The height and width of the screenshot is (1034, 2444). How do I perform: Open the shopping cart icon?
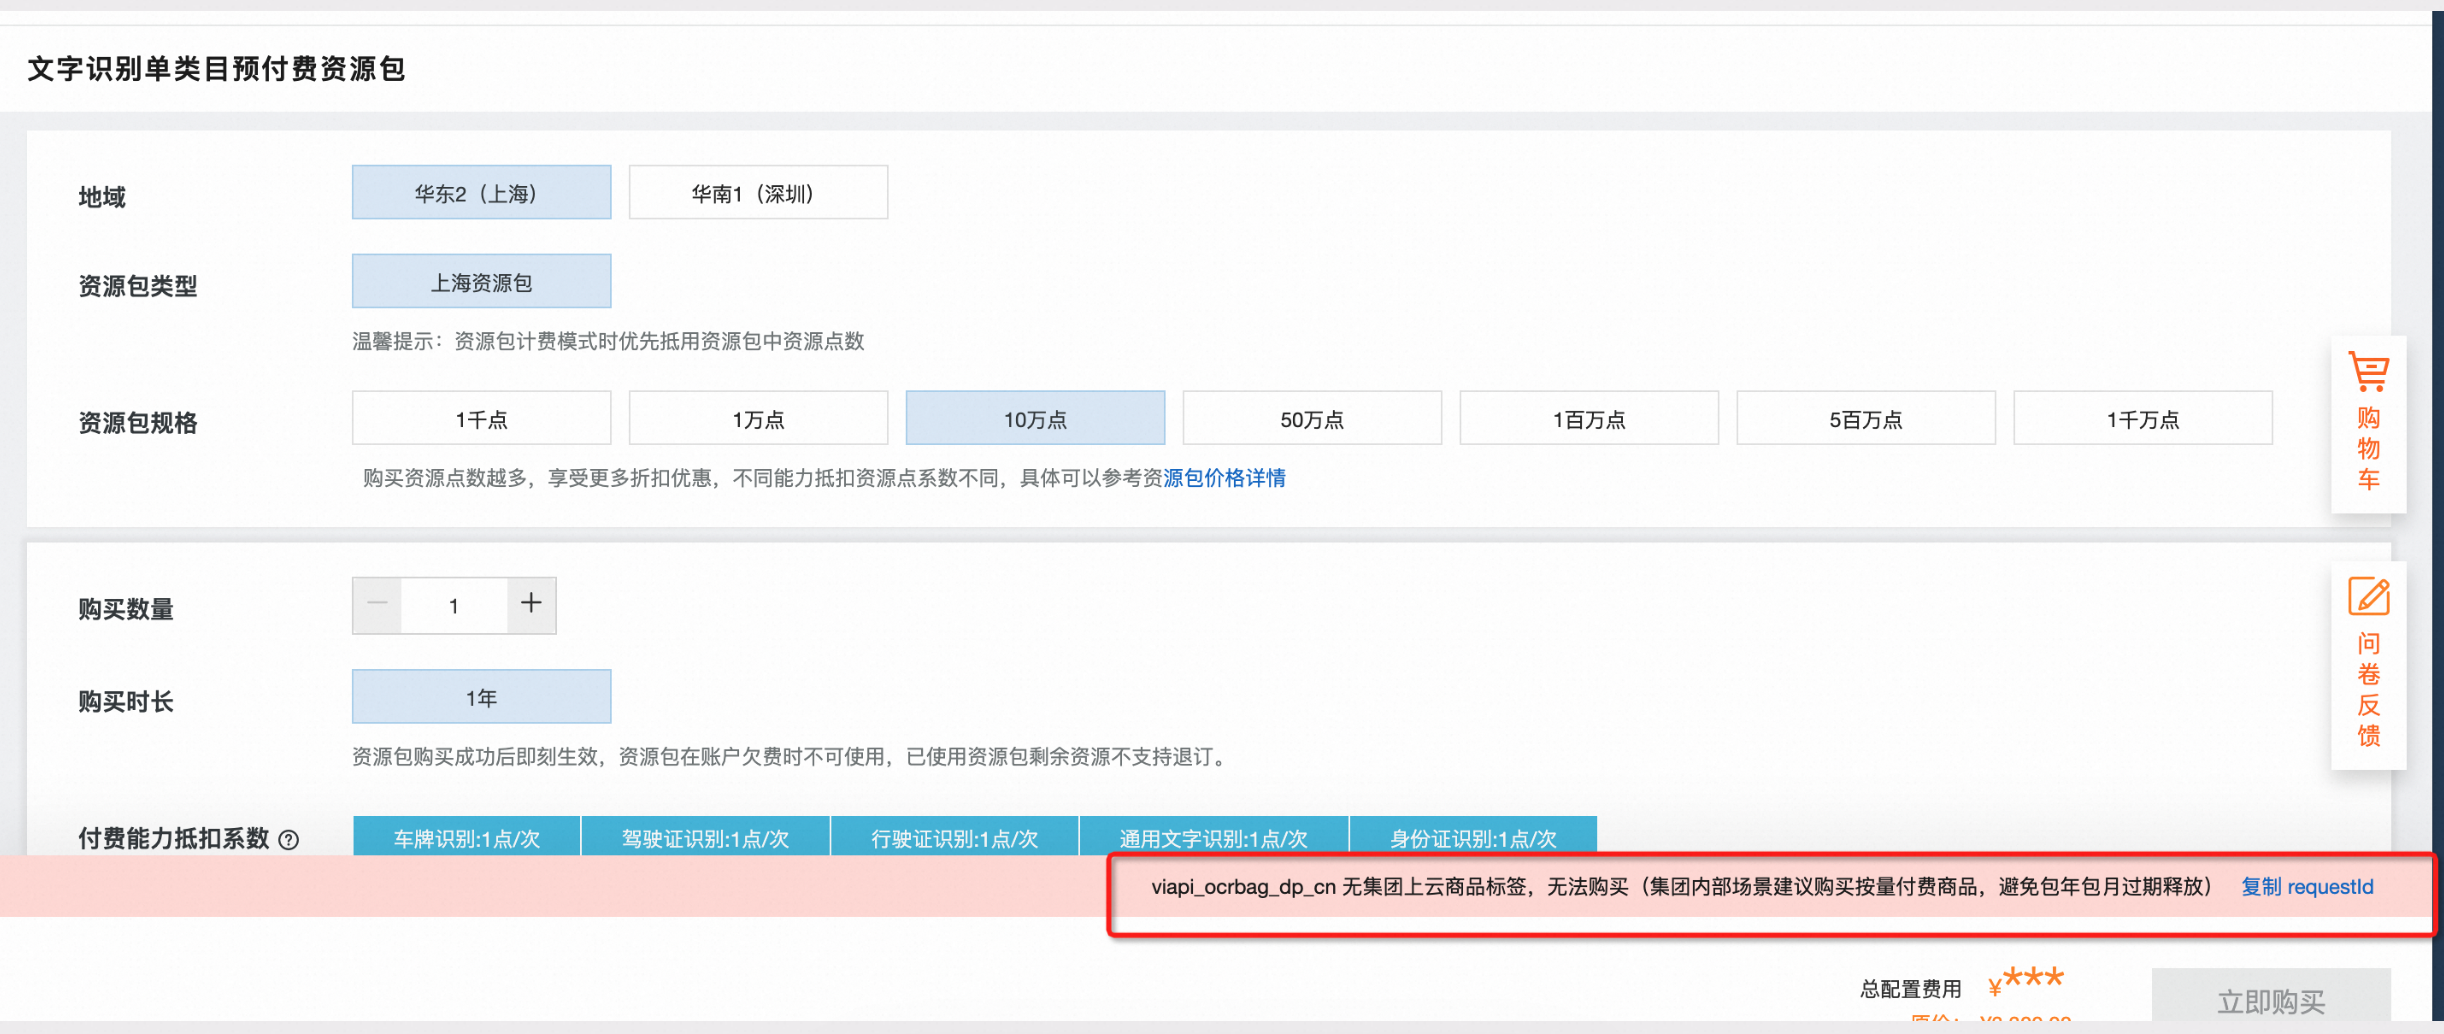coord(2368,372)
